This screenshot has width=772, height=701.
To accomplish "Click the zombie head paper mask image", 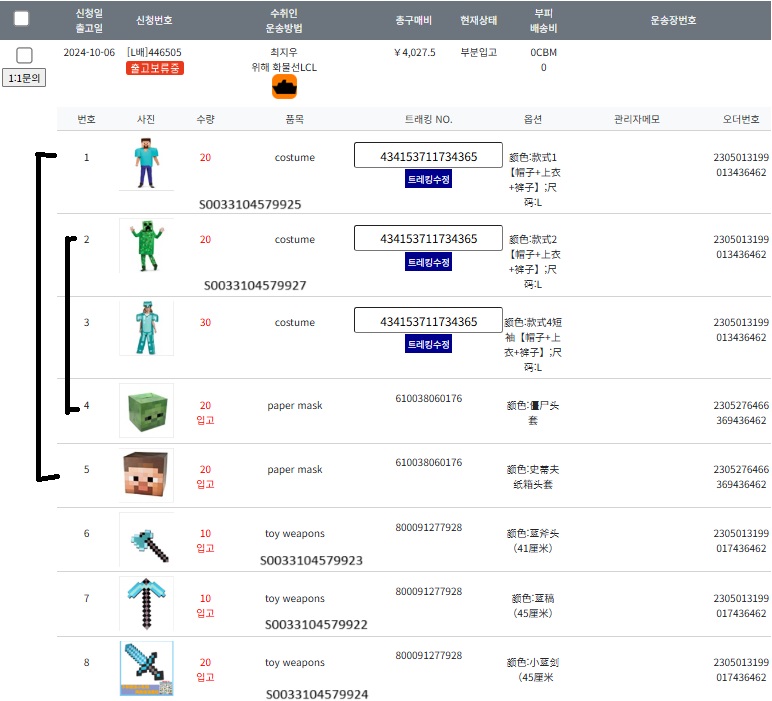I will tap(146, 410).
